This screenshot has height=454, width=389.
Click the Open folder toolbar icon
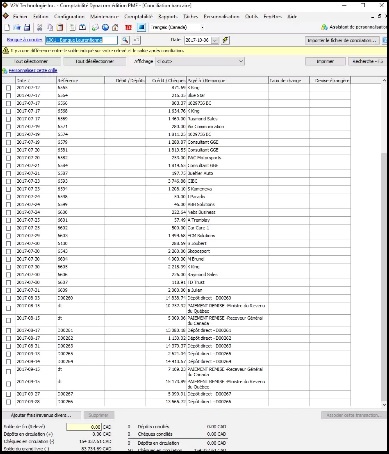click(17, 27)
